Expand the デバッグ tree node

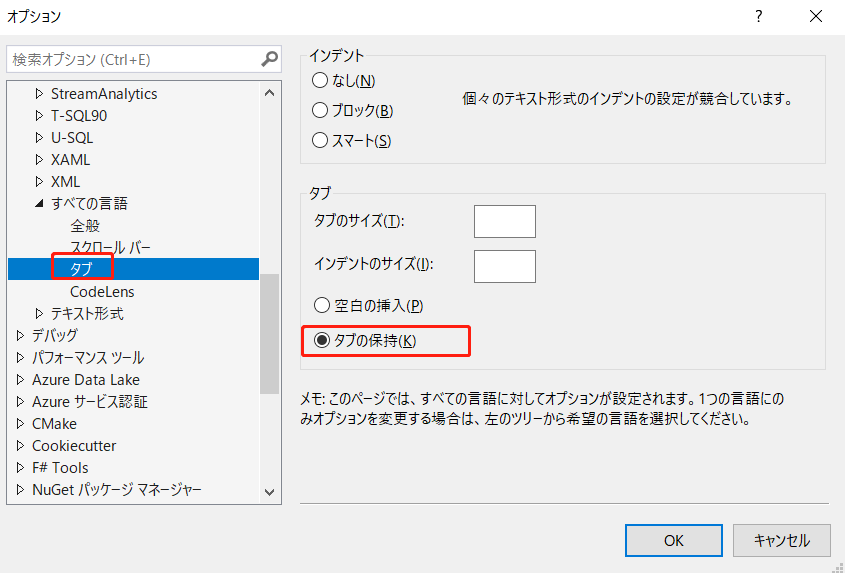20,335
